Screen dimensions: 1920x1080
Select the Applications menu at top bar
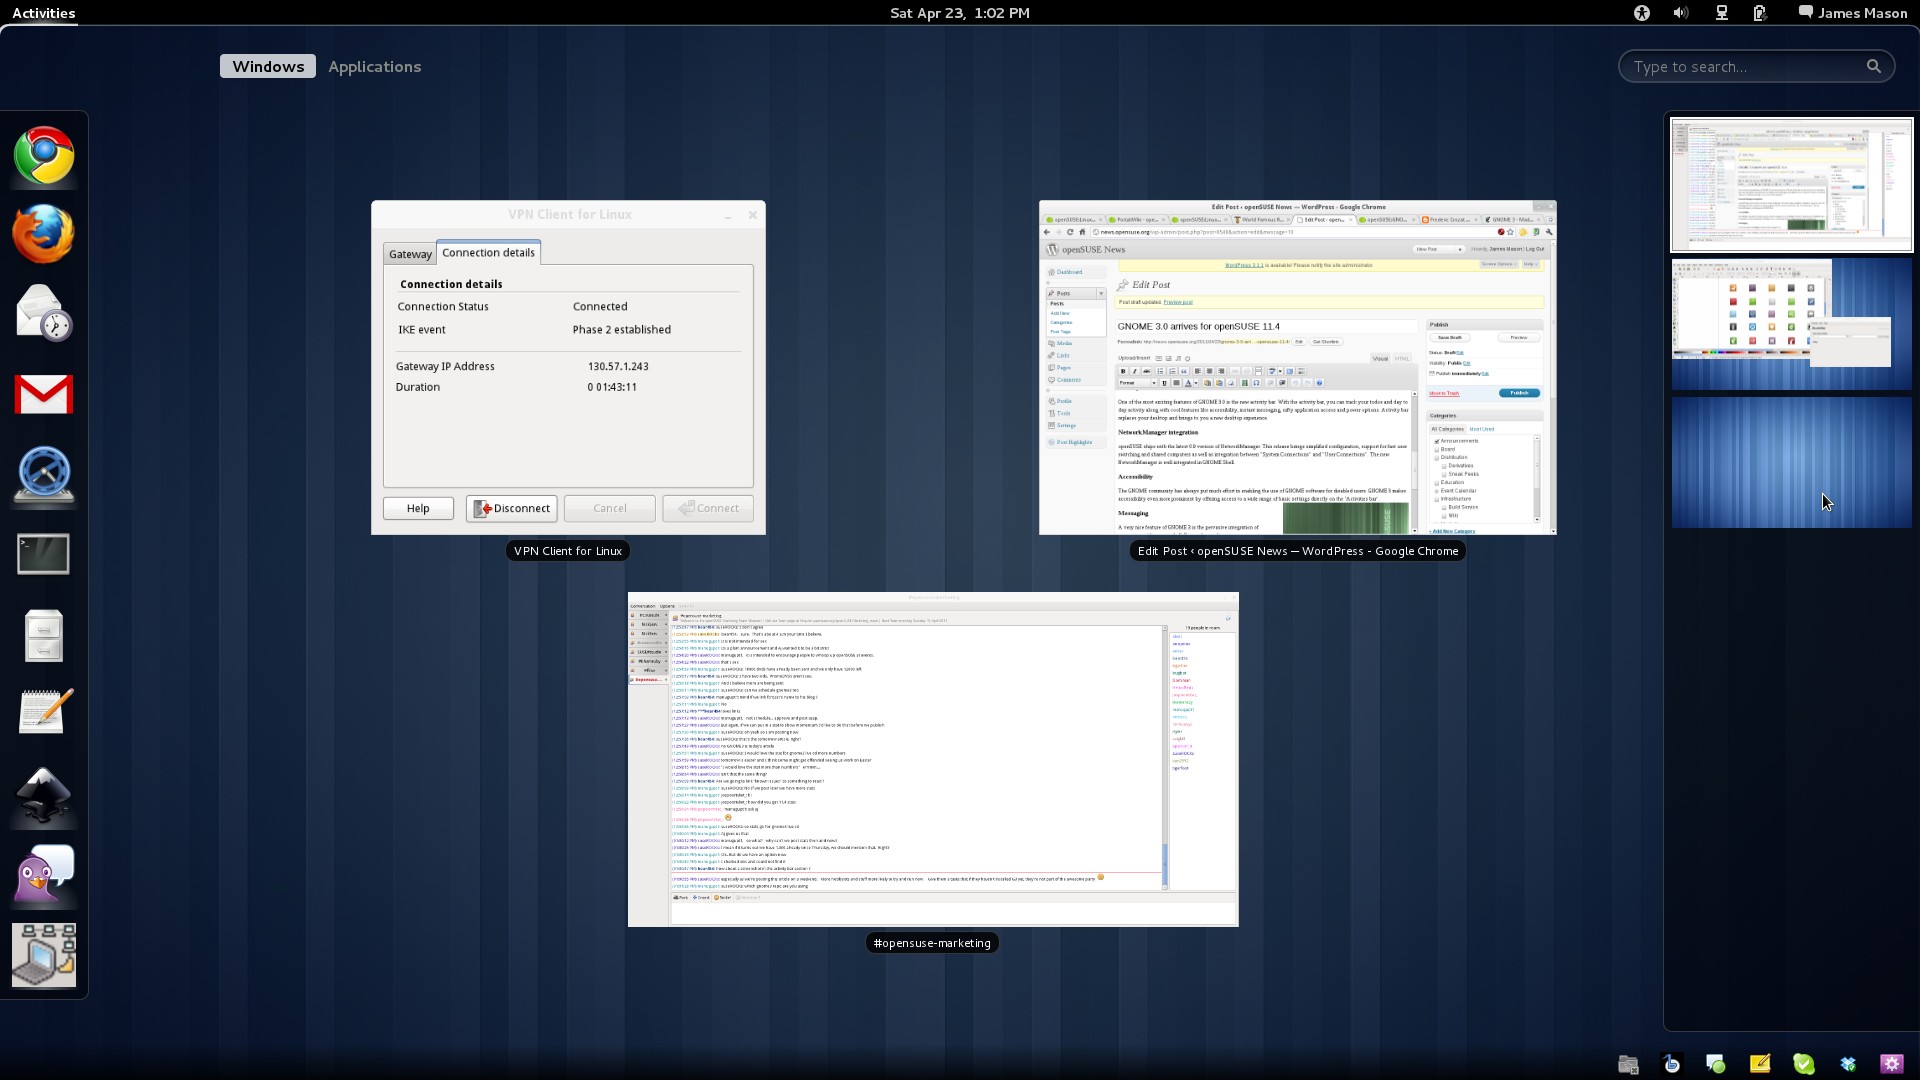pos(376,66)
